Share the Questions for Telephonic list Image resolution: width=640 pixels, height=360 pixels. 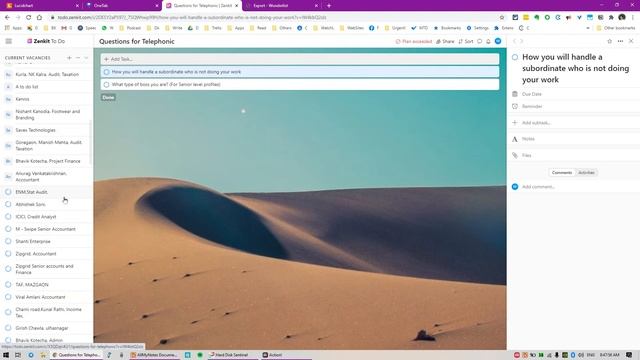coord(445,41)
